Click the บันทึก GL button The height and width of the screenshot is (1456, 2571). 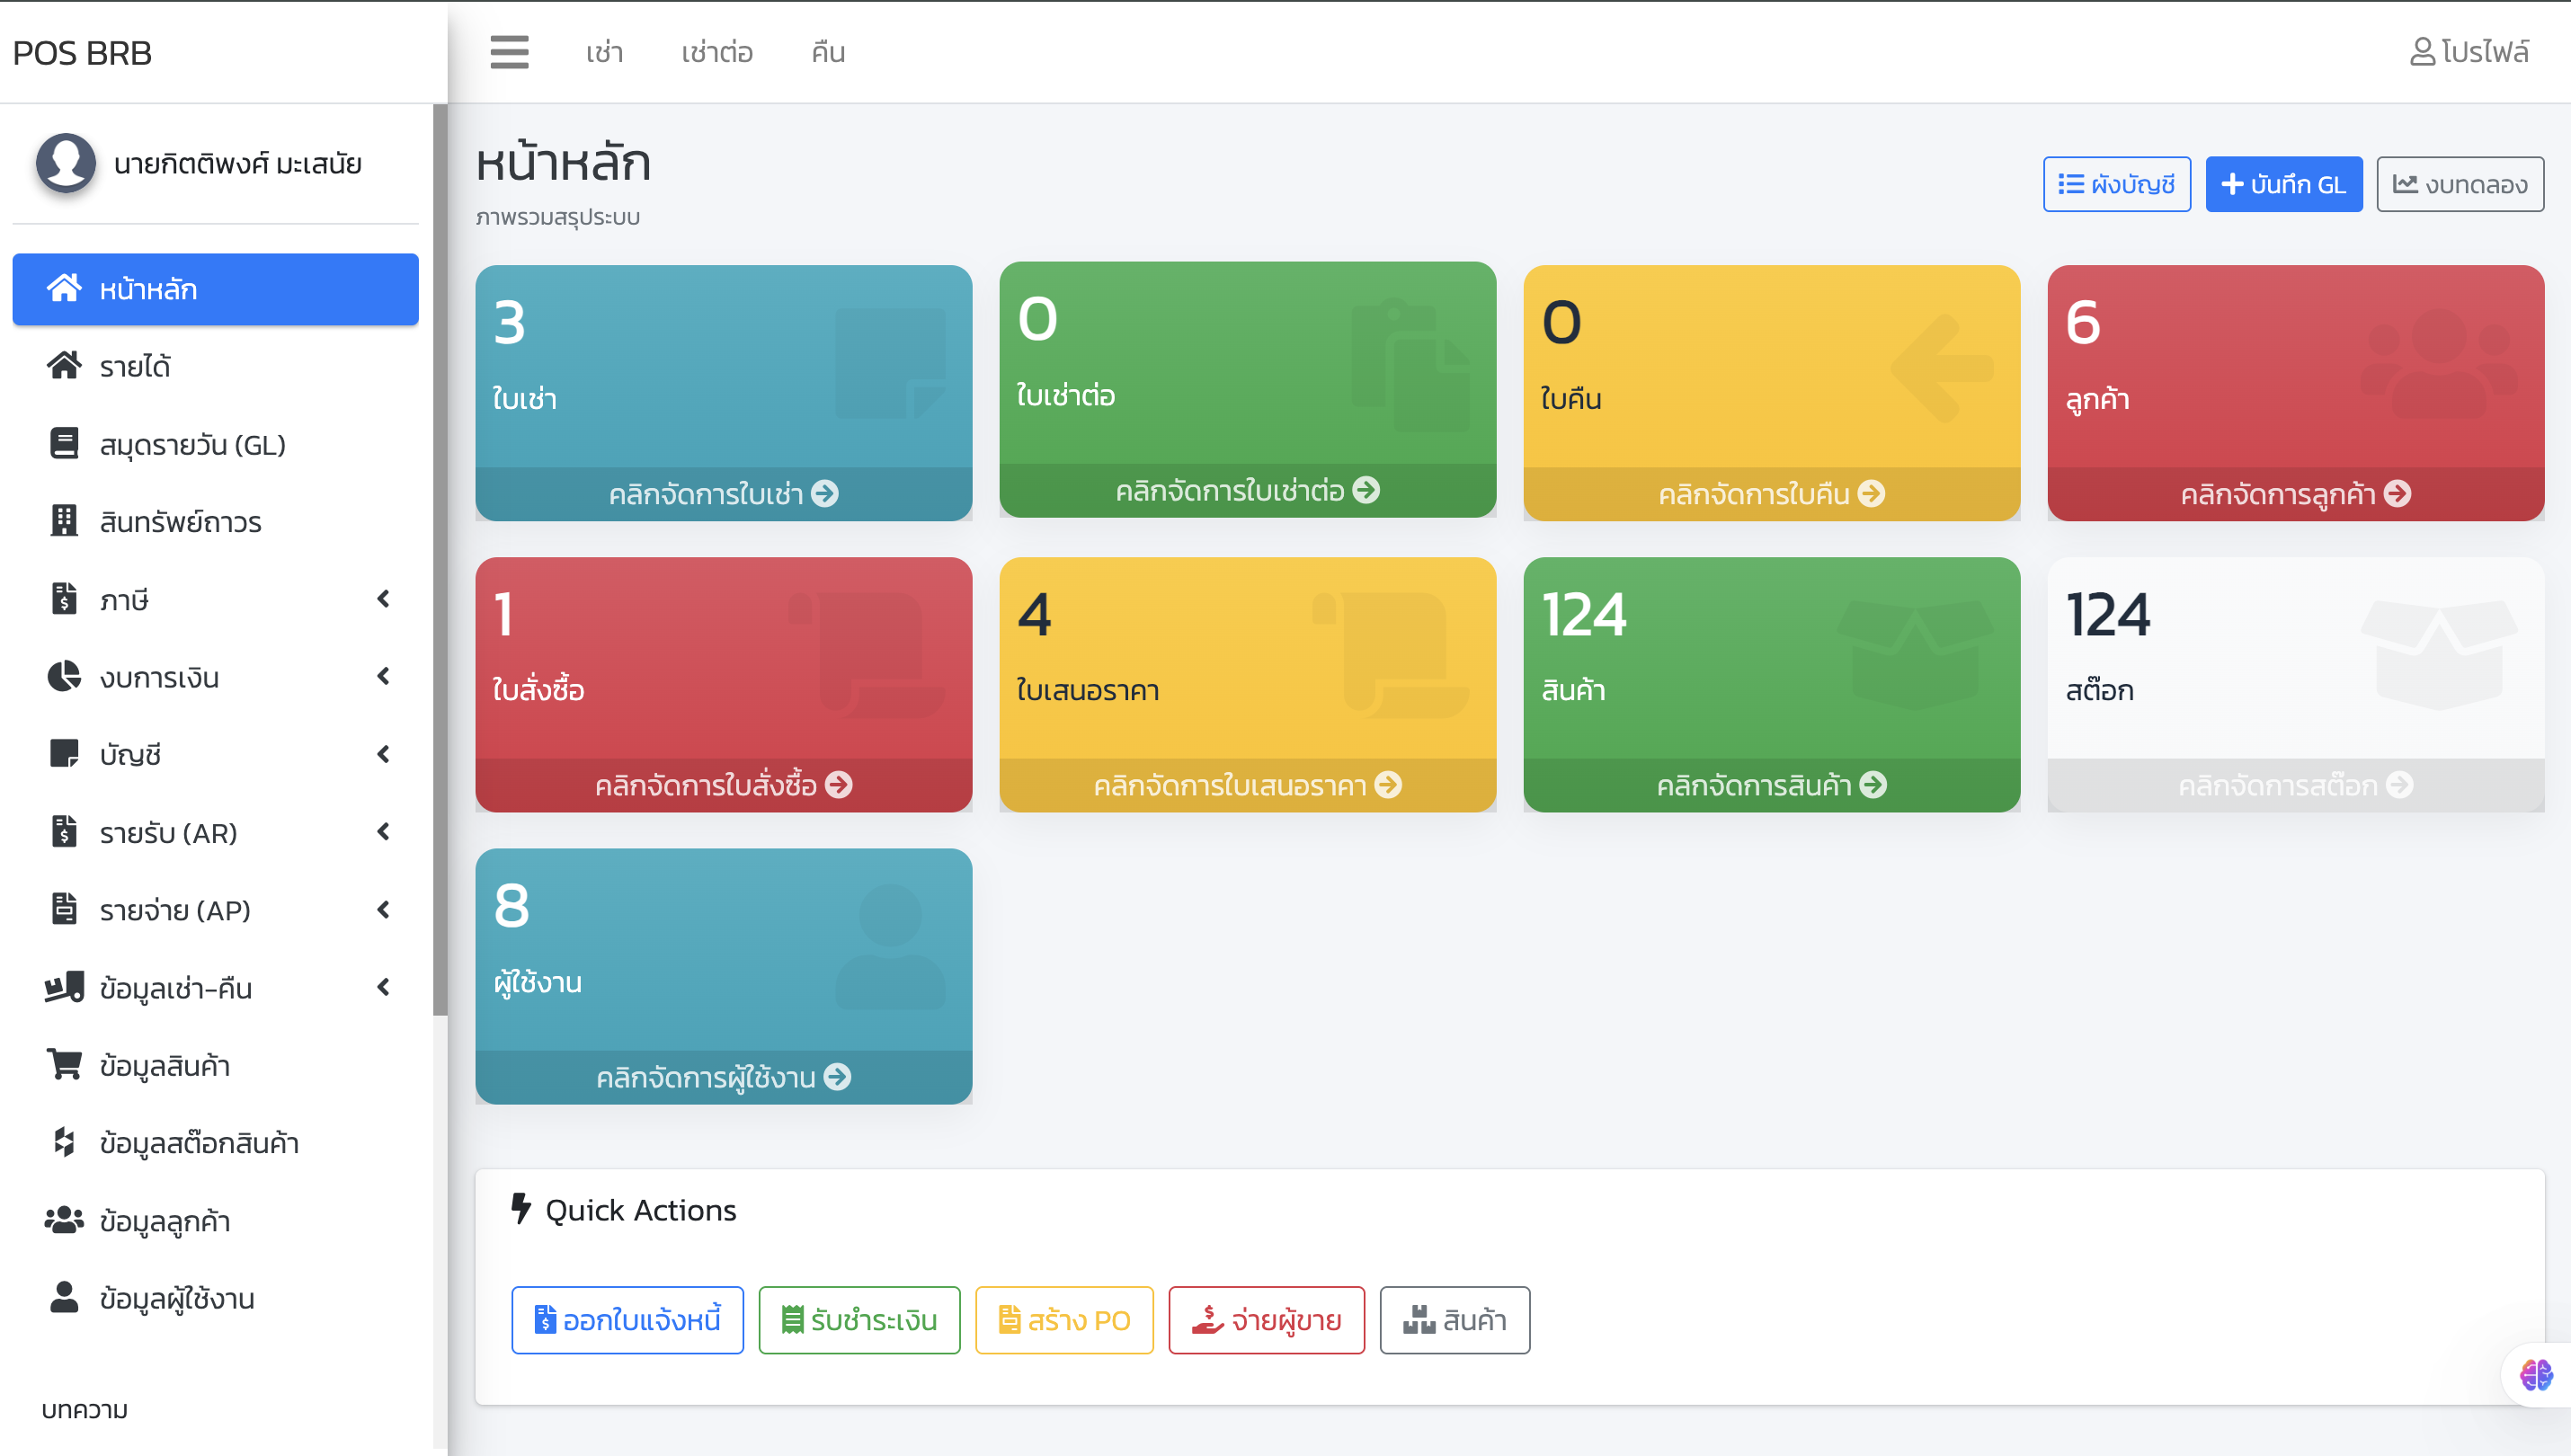click(2283, 184)
